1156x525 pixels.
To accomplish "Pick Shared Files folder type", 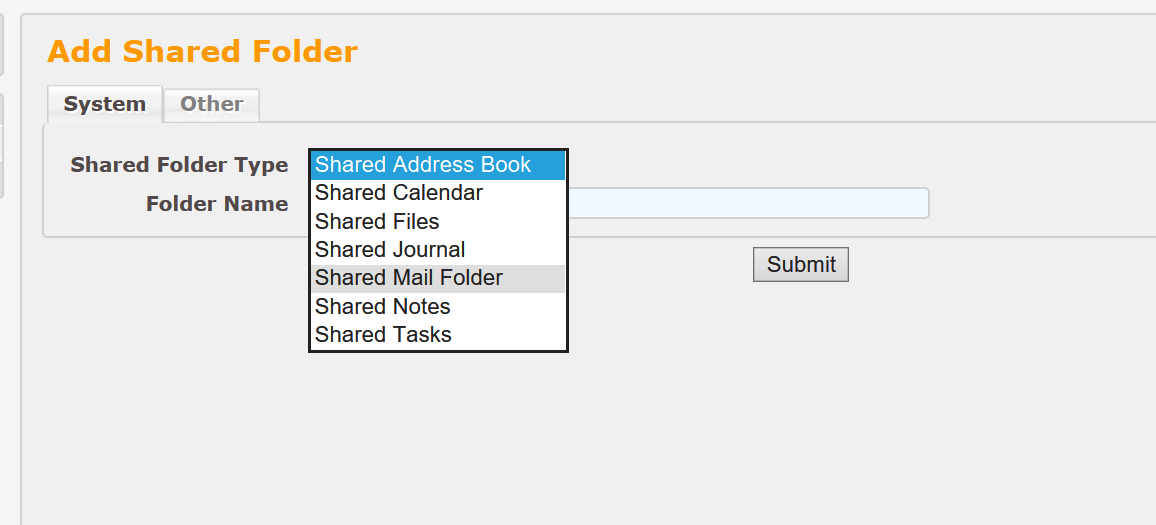I will pos(377,221).
